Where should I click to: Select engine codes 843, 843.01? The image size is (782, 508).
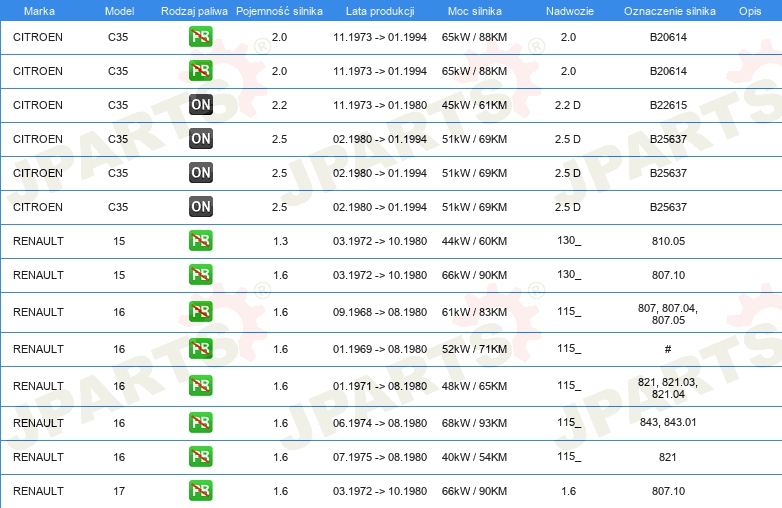[x=668, y=422]
